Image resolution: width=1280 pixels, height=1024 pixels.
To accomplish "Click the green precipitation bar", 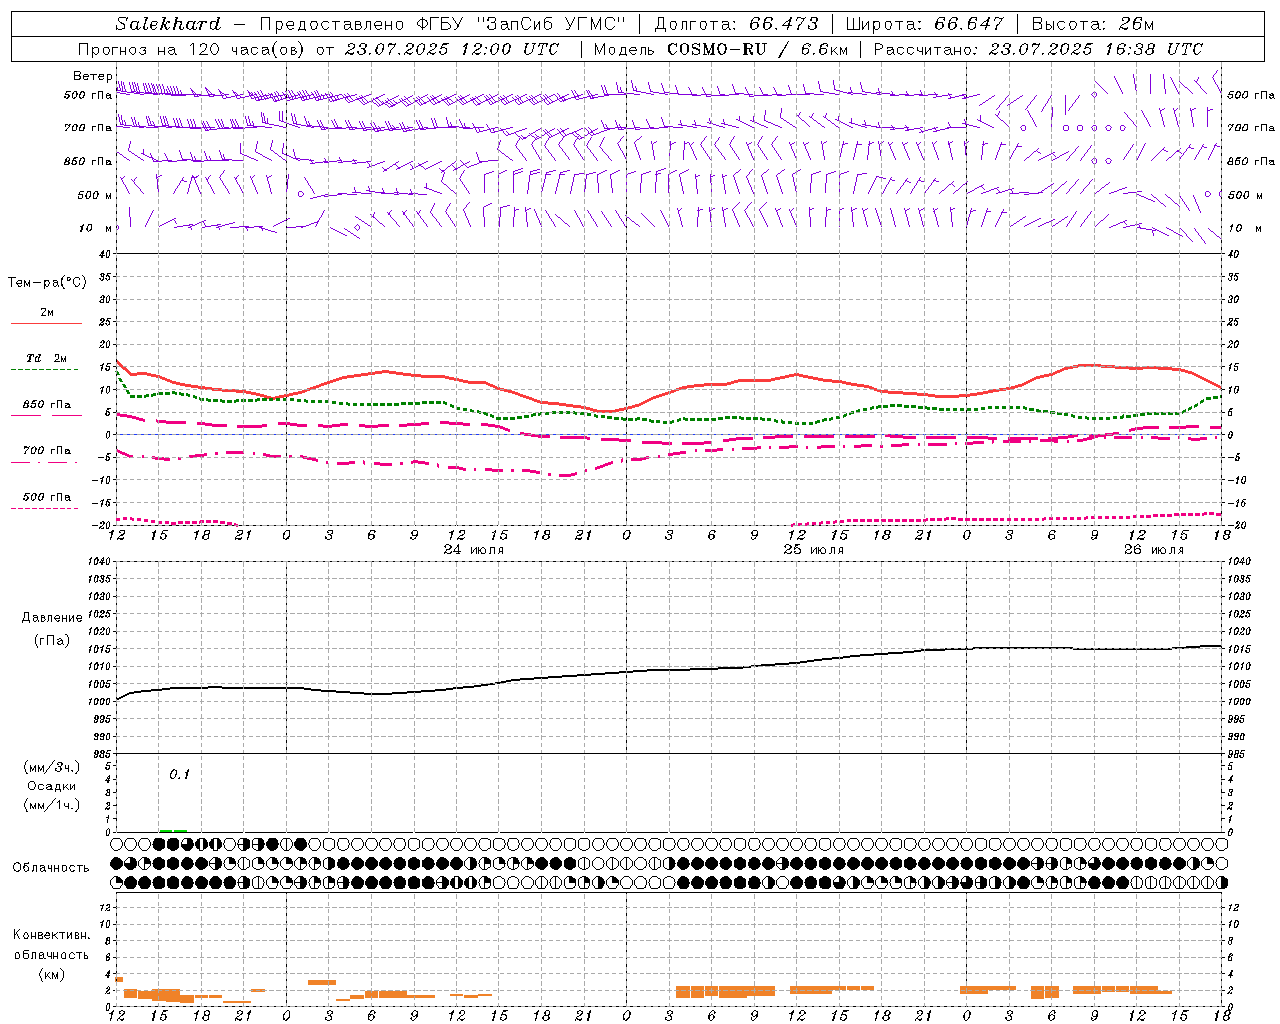I will (173, 830).
